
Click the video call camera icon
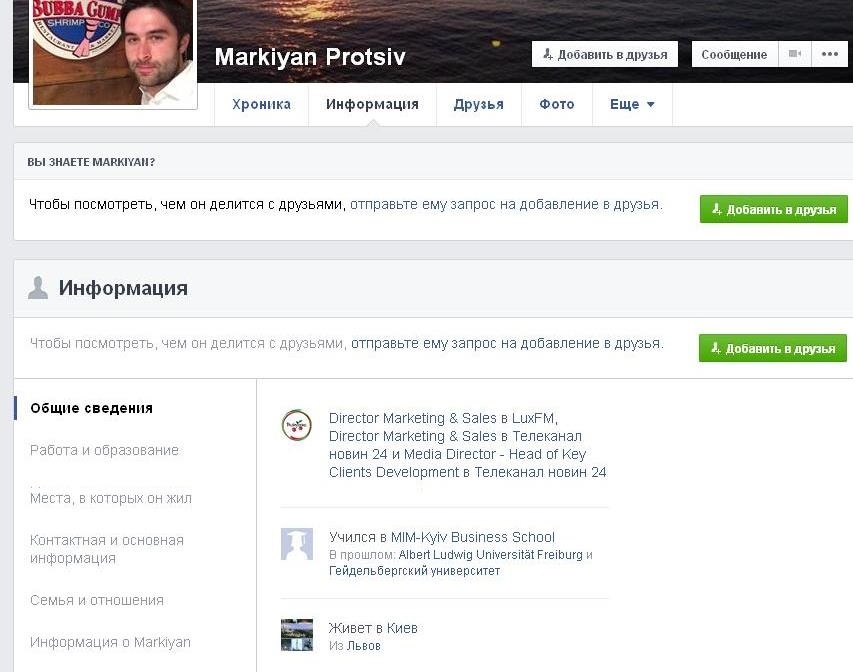(x=795, y=54)
